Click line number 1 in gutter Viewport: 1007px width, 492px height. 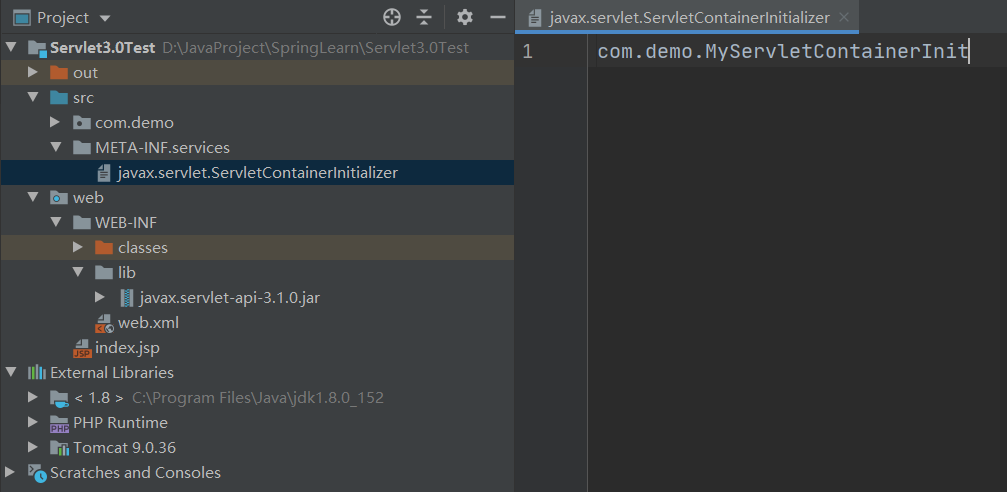(x=527, y=52)
